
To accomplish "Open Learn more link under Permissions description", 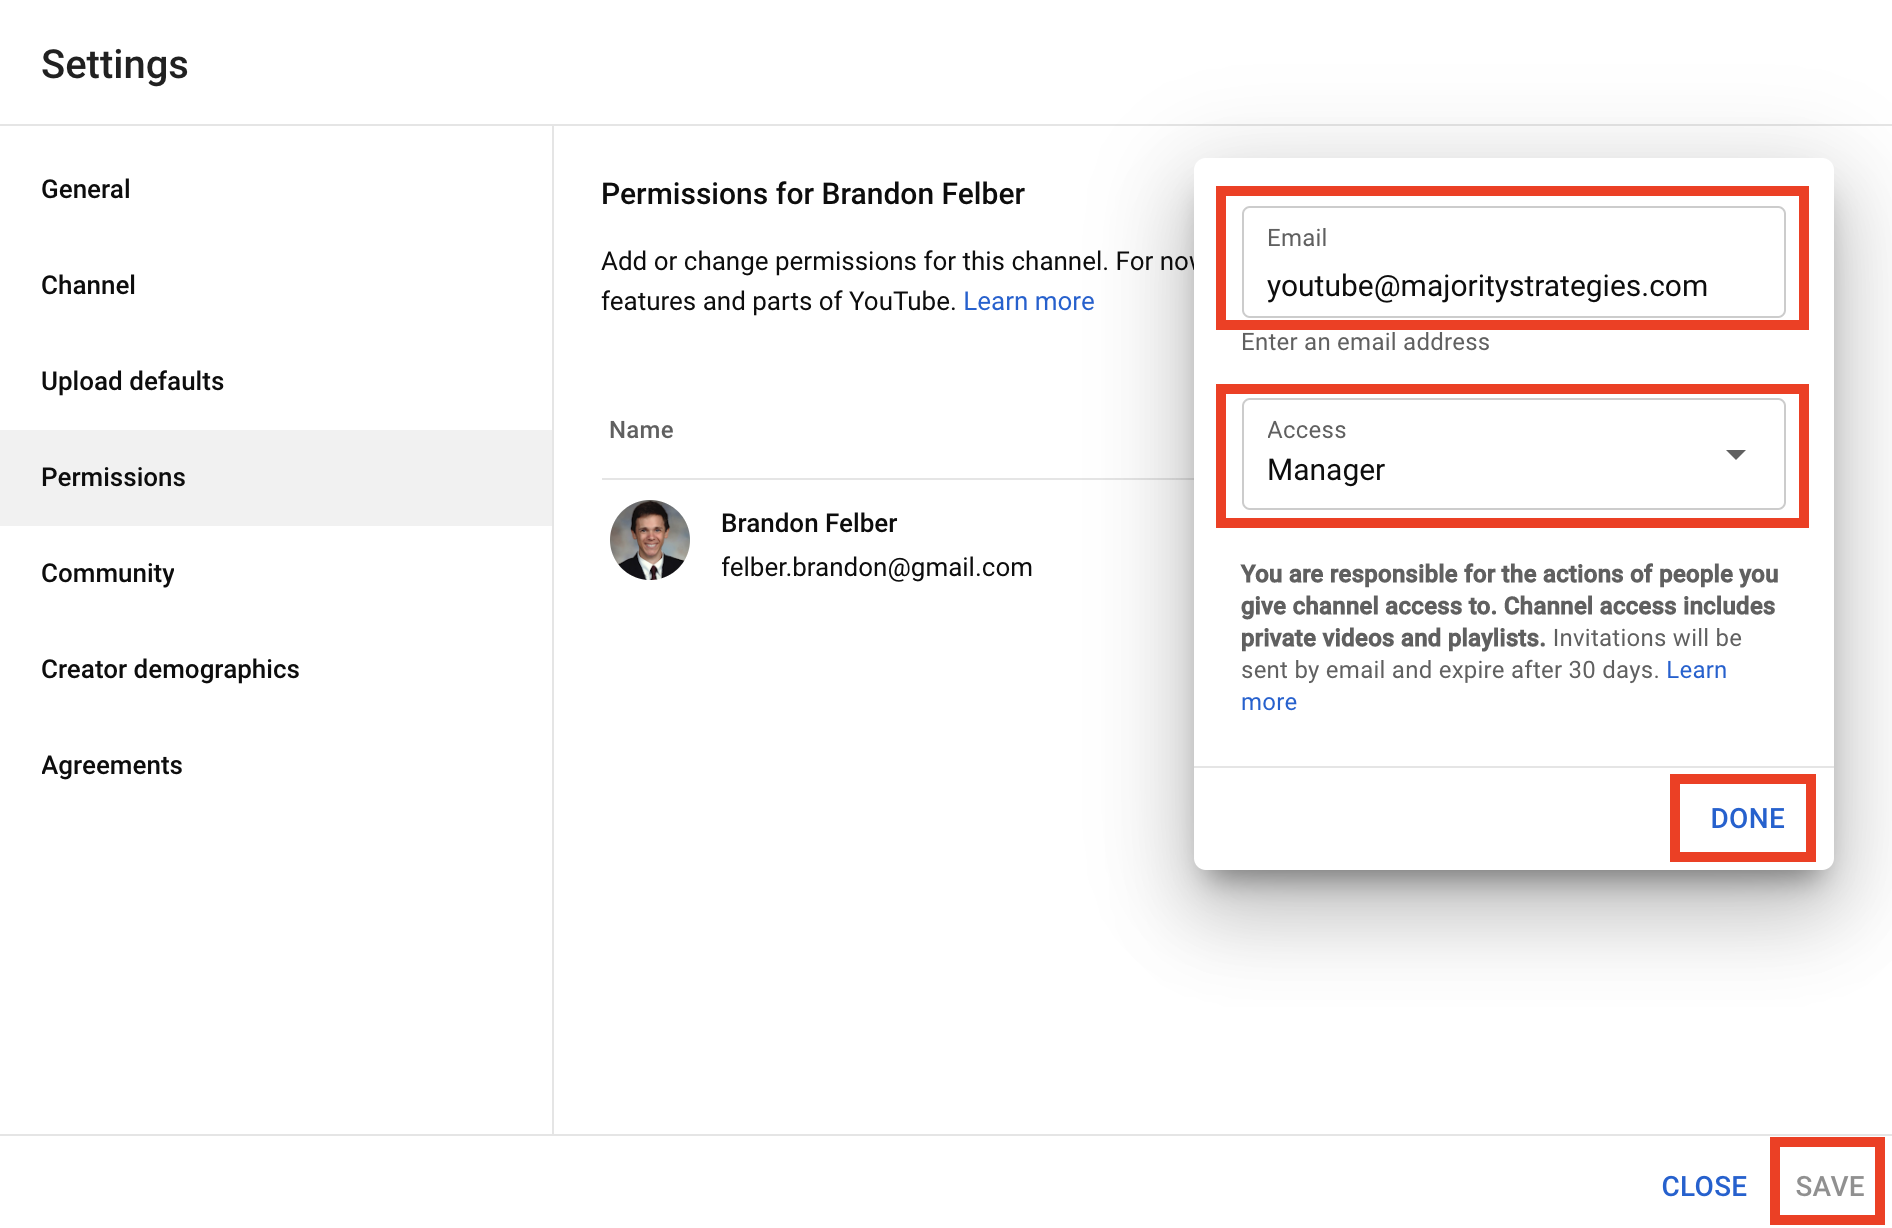I will tap(1028, 301).
